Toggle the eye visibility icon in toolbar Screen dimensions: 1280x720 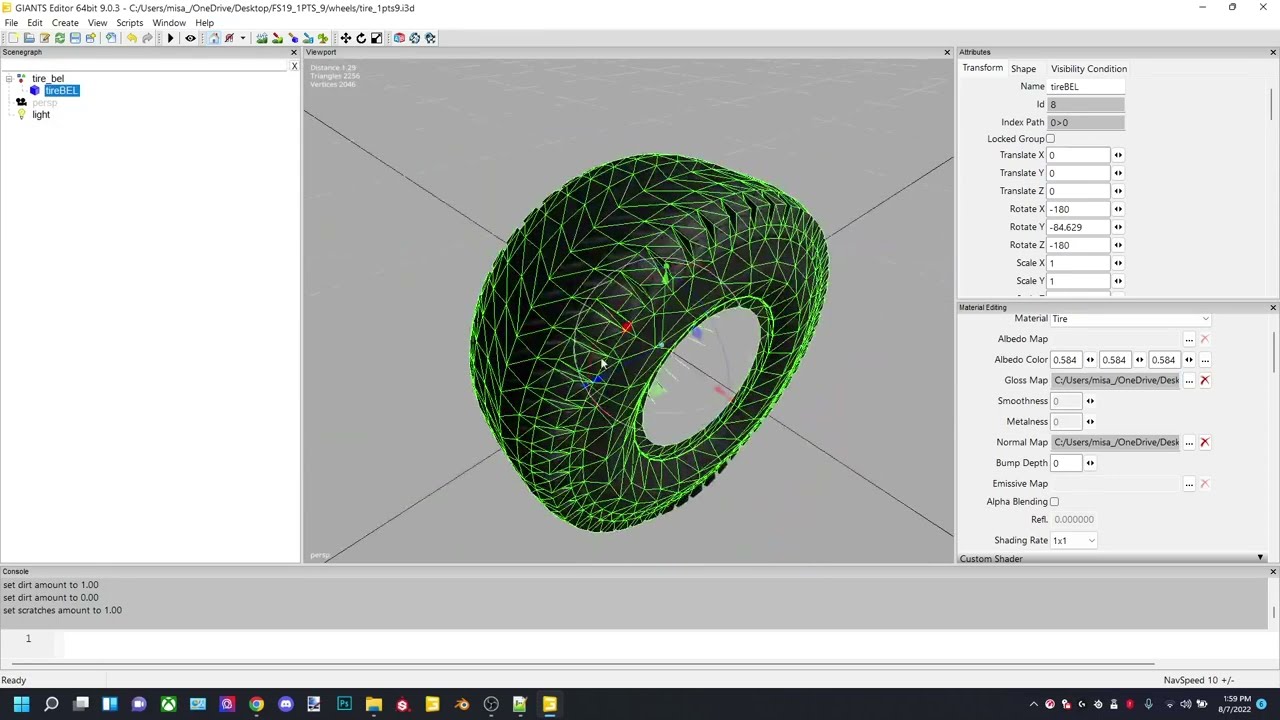[190, 38]
